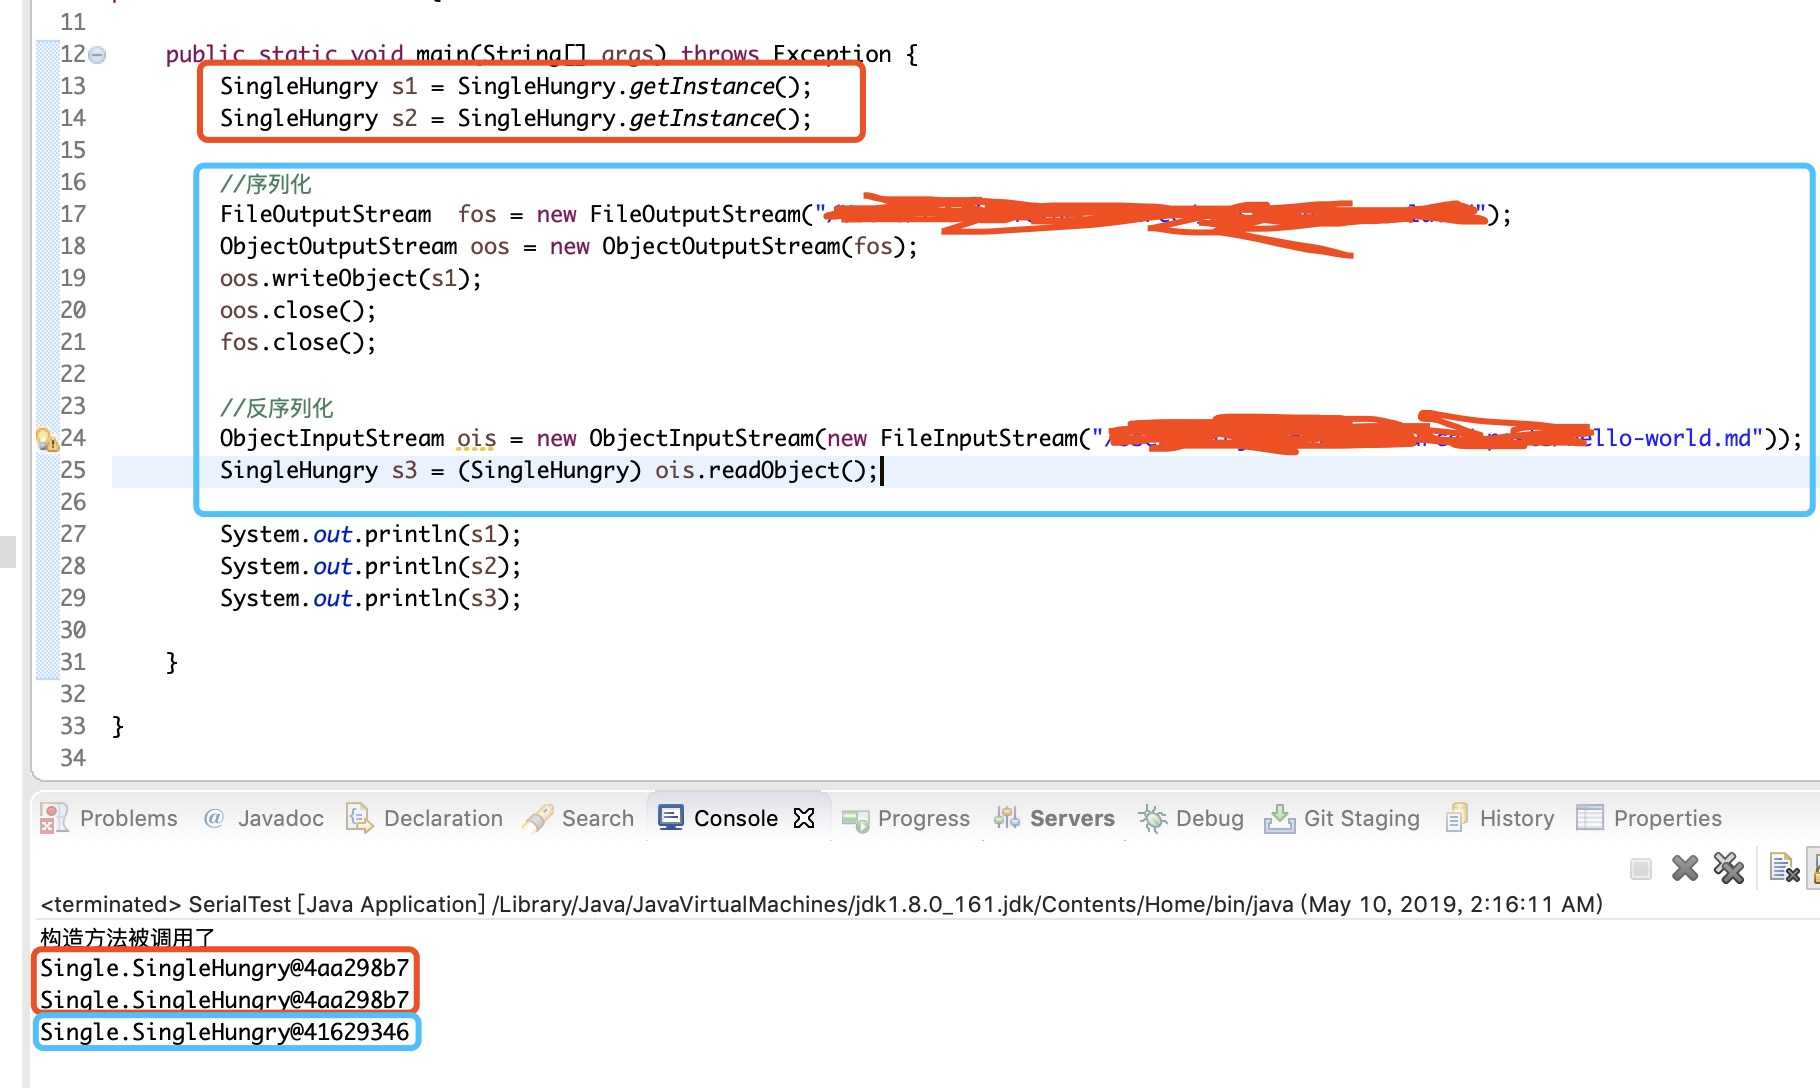The width and height of the screenshot is (1820, 1088).
Task: Click the '//序列化' comment line
Action: (x=266, y=184)
